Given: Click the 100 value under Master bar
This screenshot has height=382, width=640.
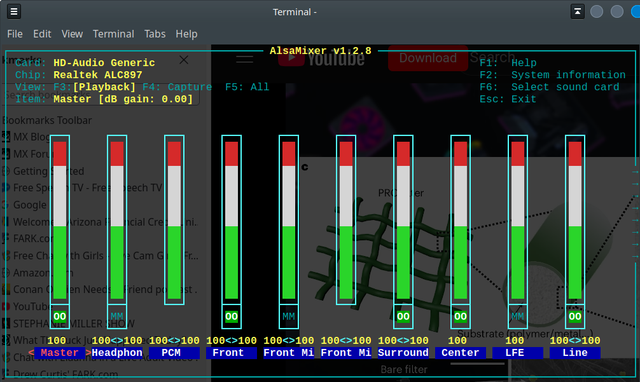Looking at the screenshot, I should click(57, 340).
